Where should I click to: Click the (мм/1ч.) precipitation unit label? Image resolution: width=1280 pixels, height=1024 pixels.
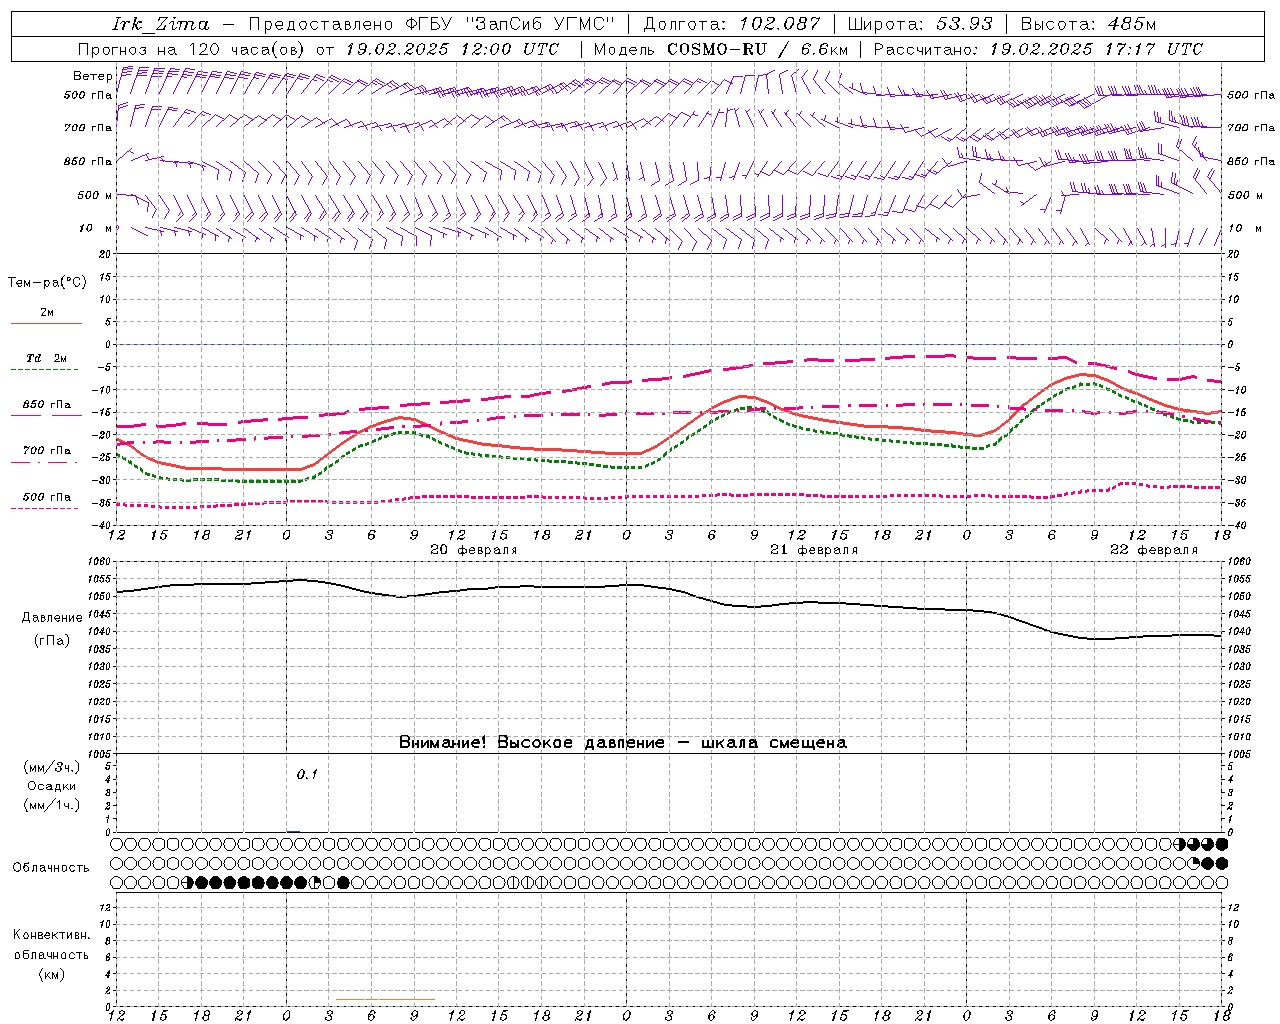[x=52, y=805]
